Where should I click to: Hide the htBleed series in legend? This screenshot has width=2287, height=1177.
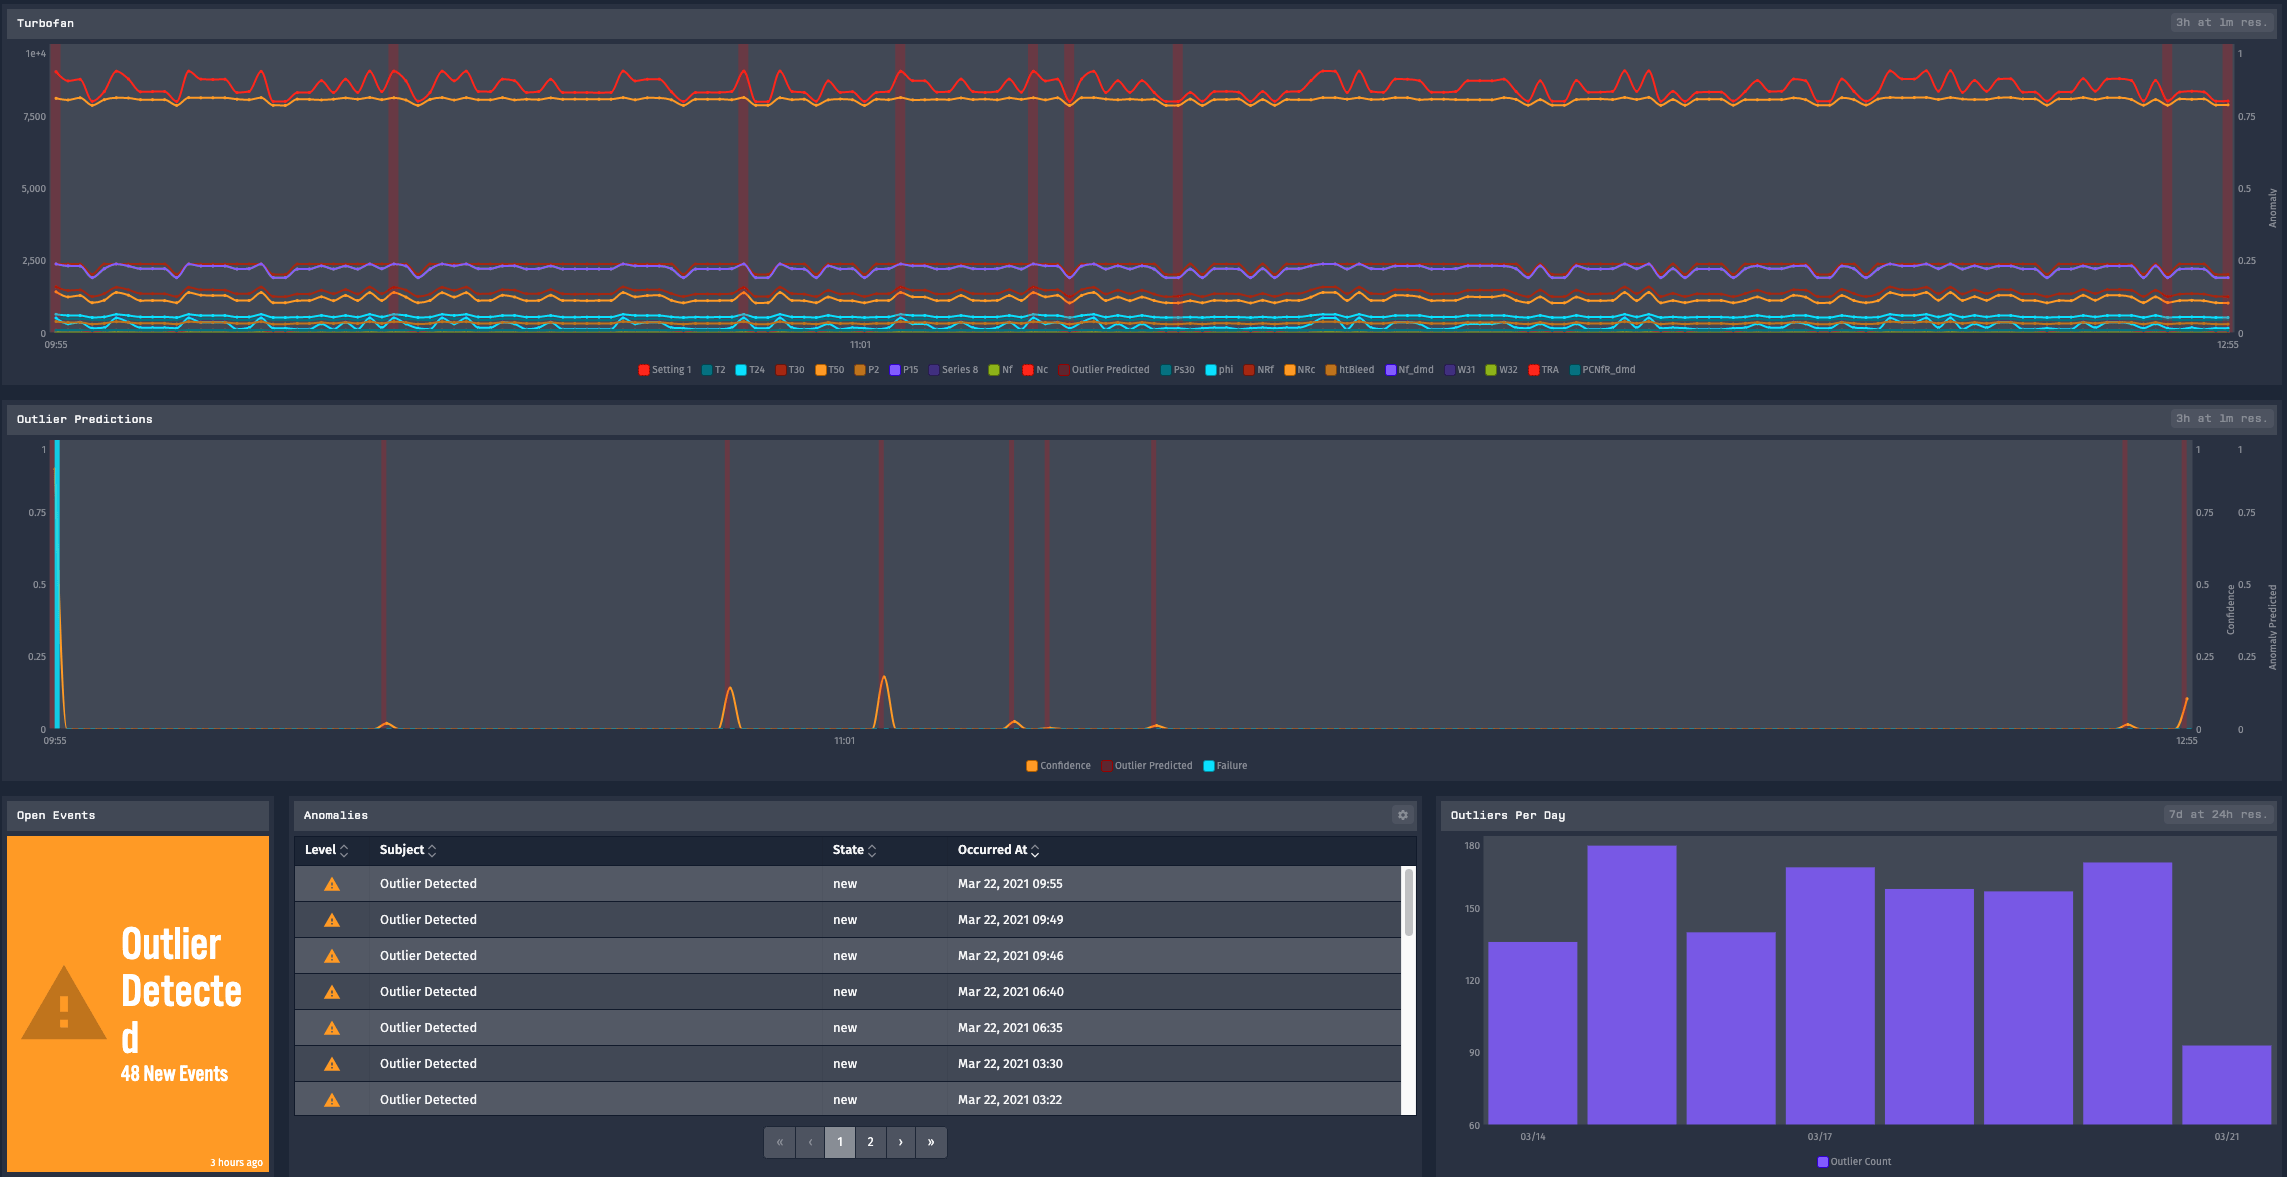1350,370
